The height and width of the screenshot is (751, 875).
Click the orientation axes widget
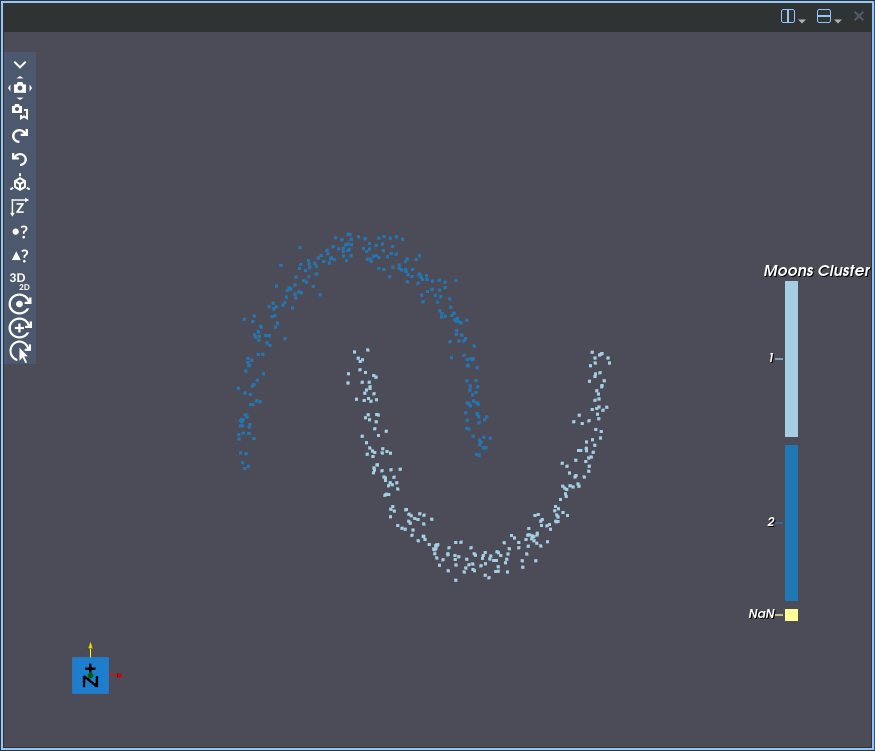click(x=90, y=675)
